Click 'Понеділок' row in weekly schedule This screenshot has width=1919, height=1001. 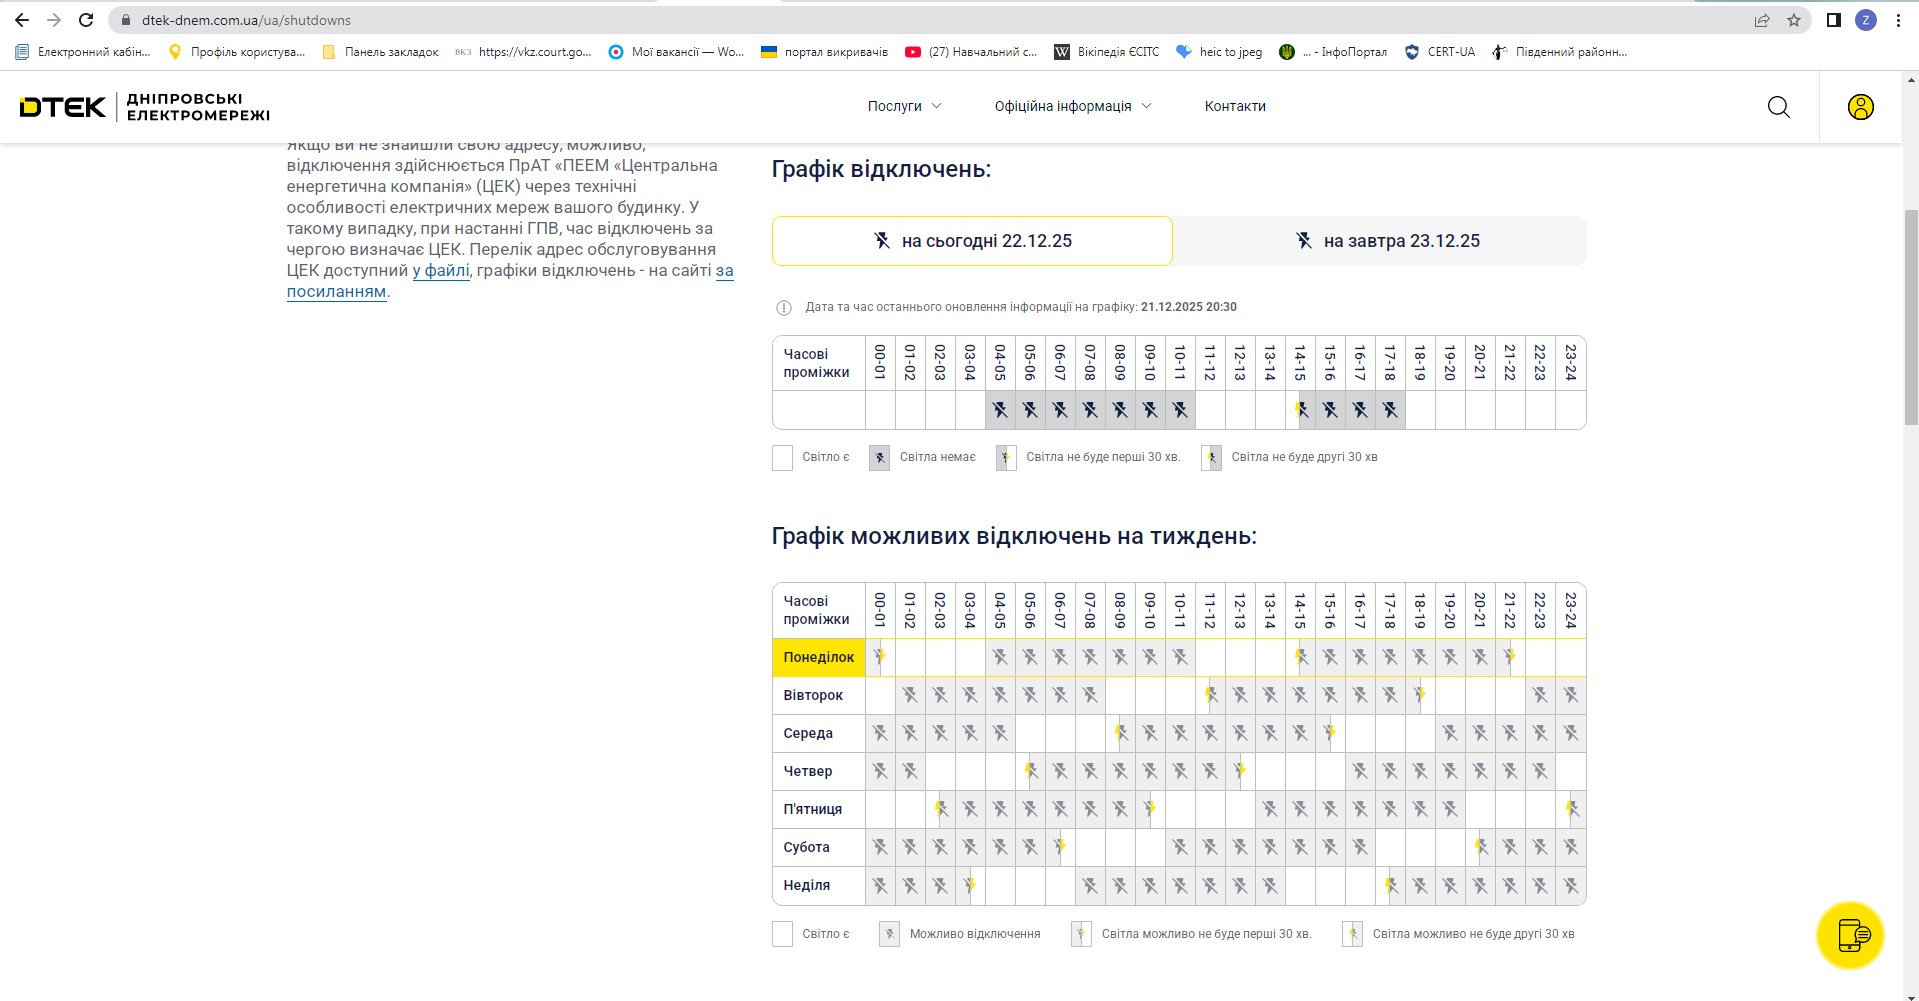(x=818, y=657)
